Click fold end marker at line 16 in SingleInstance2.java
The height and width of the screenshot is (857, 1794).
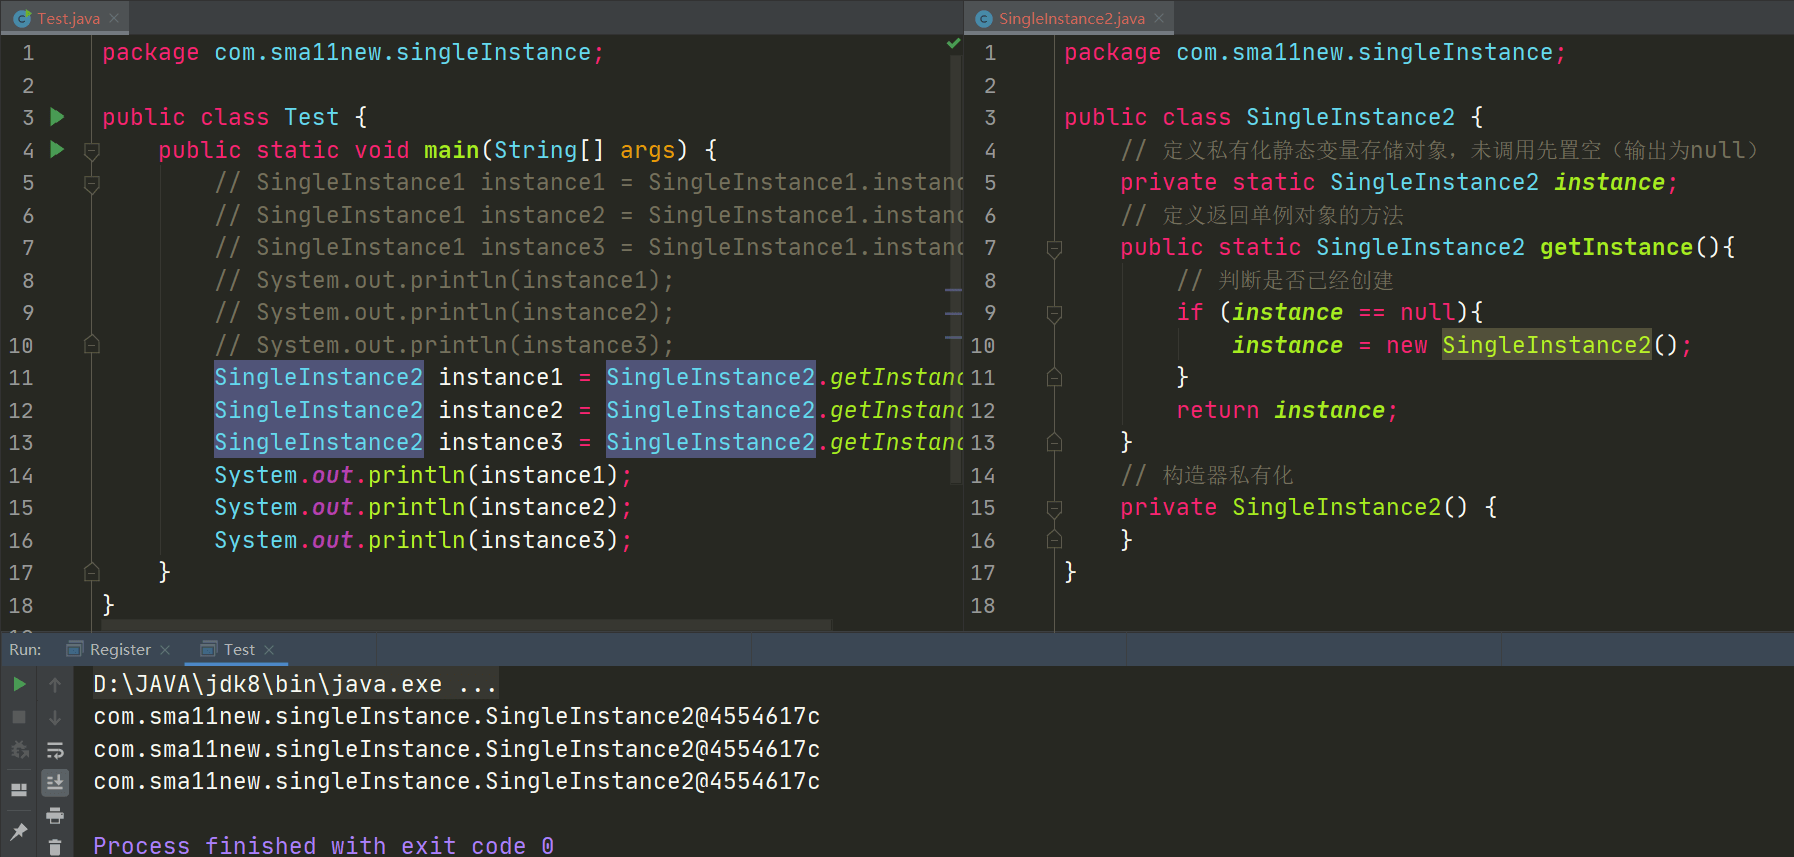point(1054,540)
